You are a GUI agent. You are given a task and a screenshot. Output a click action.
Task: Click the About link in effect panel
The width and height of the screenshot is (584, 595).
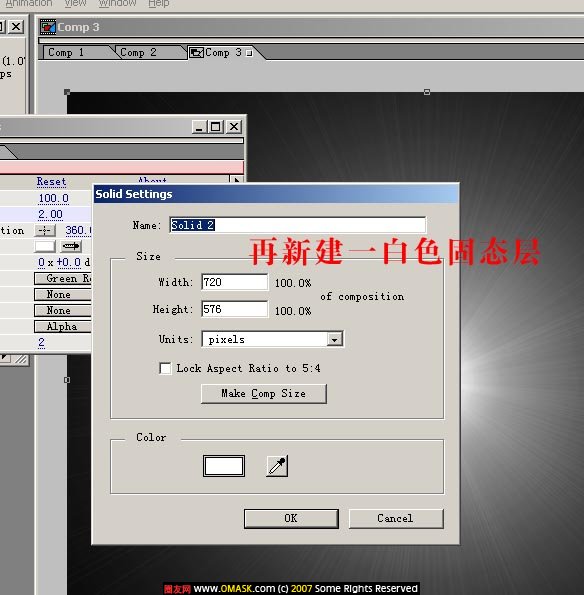(152, 180)
